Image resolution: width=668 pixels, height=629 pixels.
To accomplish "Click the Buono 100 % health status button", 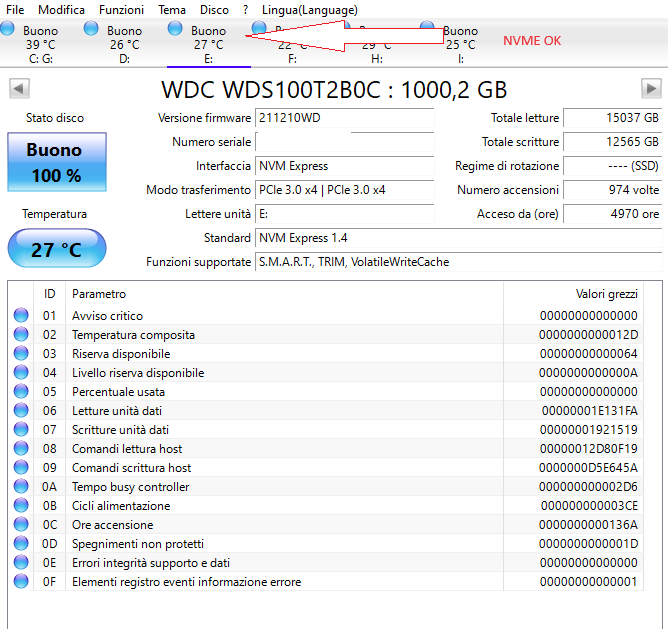I will point(57,162).
